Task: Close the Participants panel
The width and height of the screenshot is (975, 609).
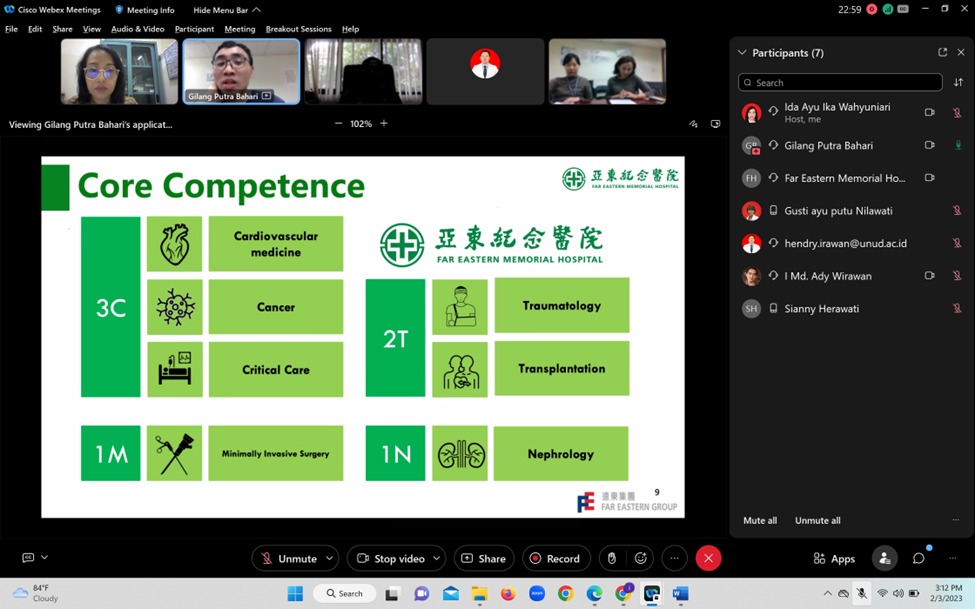Action: tap(961, 53)
